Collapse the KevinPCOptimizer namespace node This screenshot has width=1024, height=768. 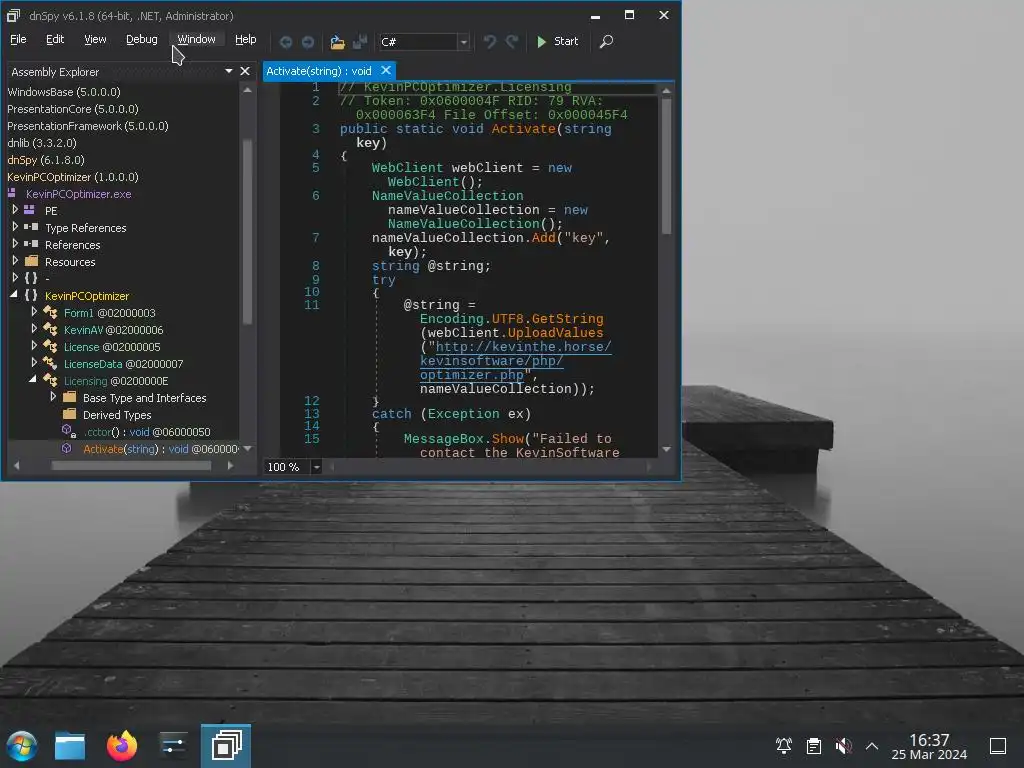coord(14,295)
